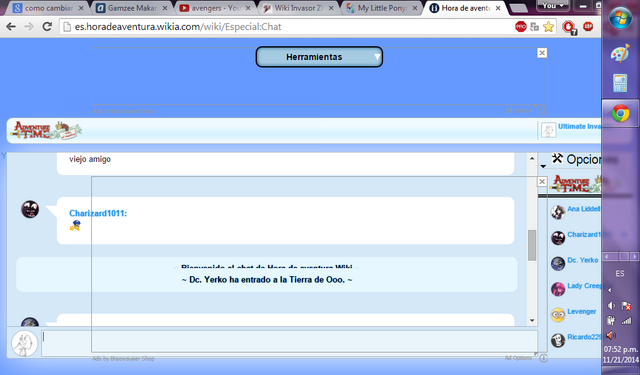Switch to the Gamzee Makara tab
Screen dimensions: 640x375
[131, 8]
